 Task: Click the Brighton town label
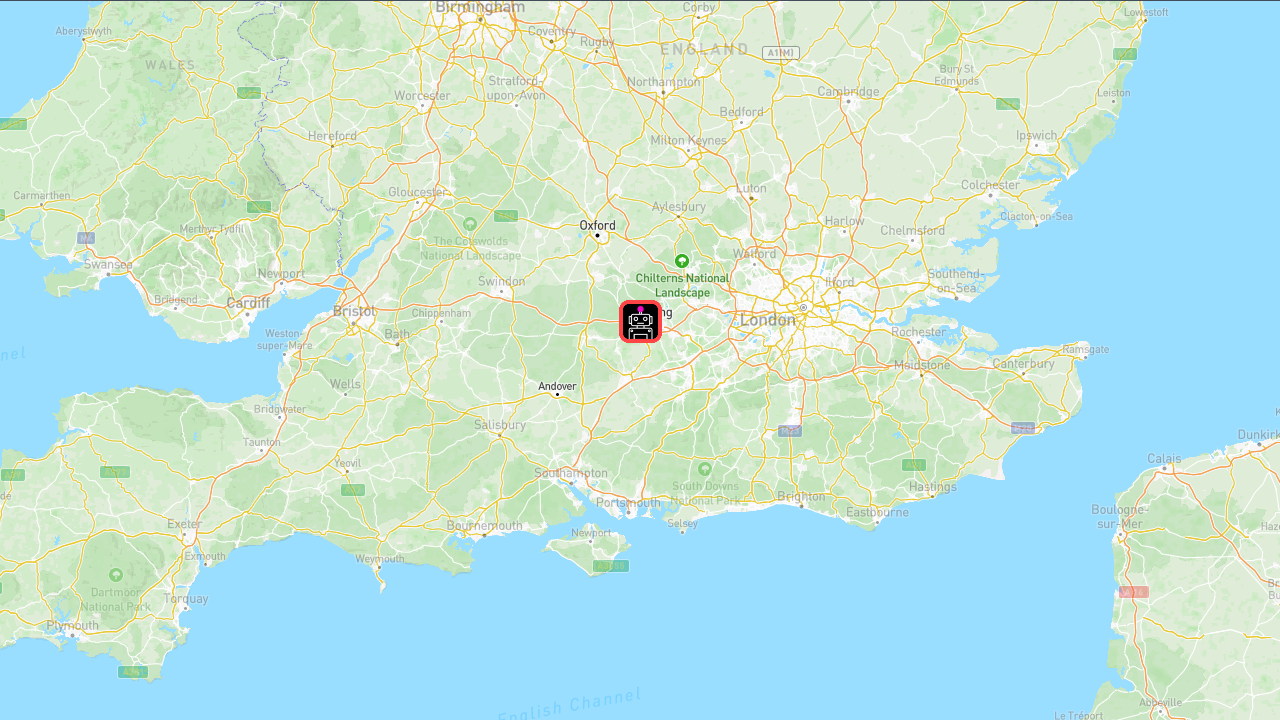pos(802,496)
